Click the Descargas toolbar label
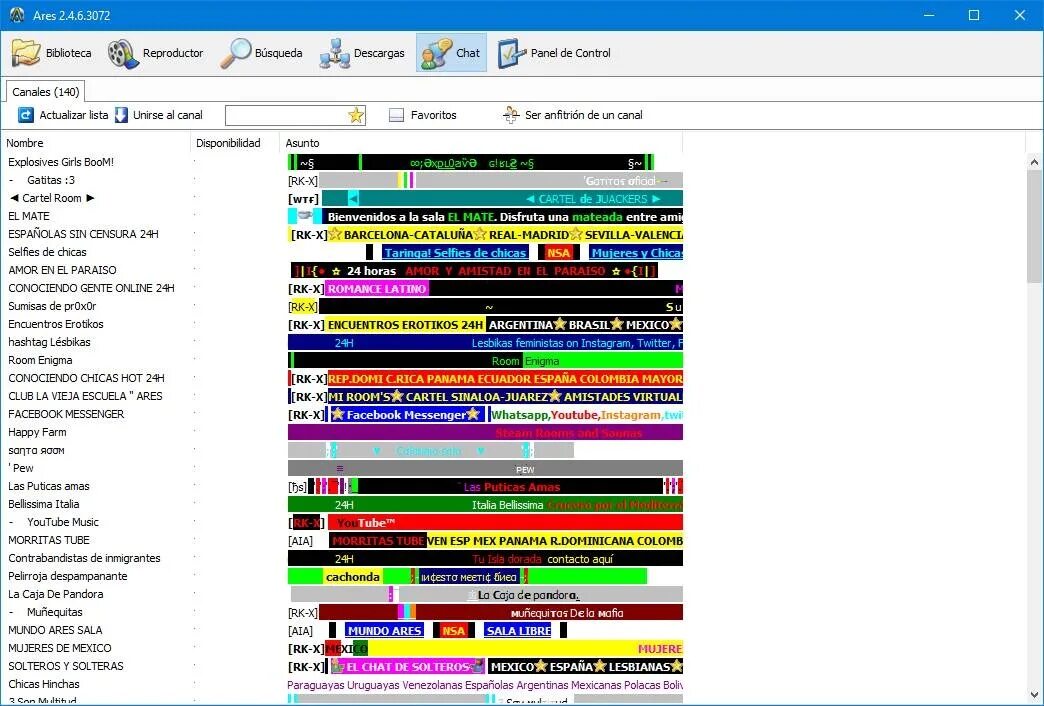Viewport: 1044px width, 706px height. [x=379, y=53]
